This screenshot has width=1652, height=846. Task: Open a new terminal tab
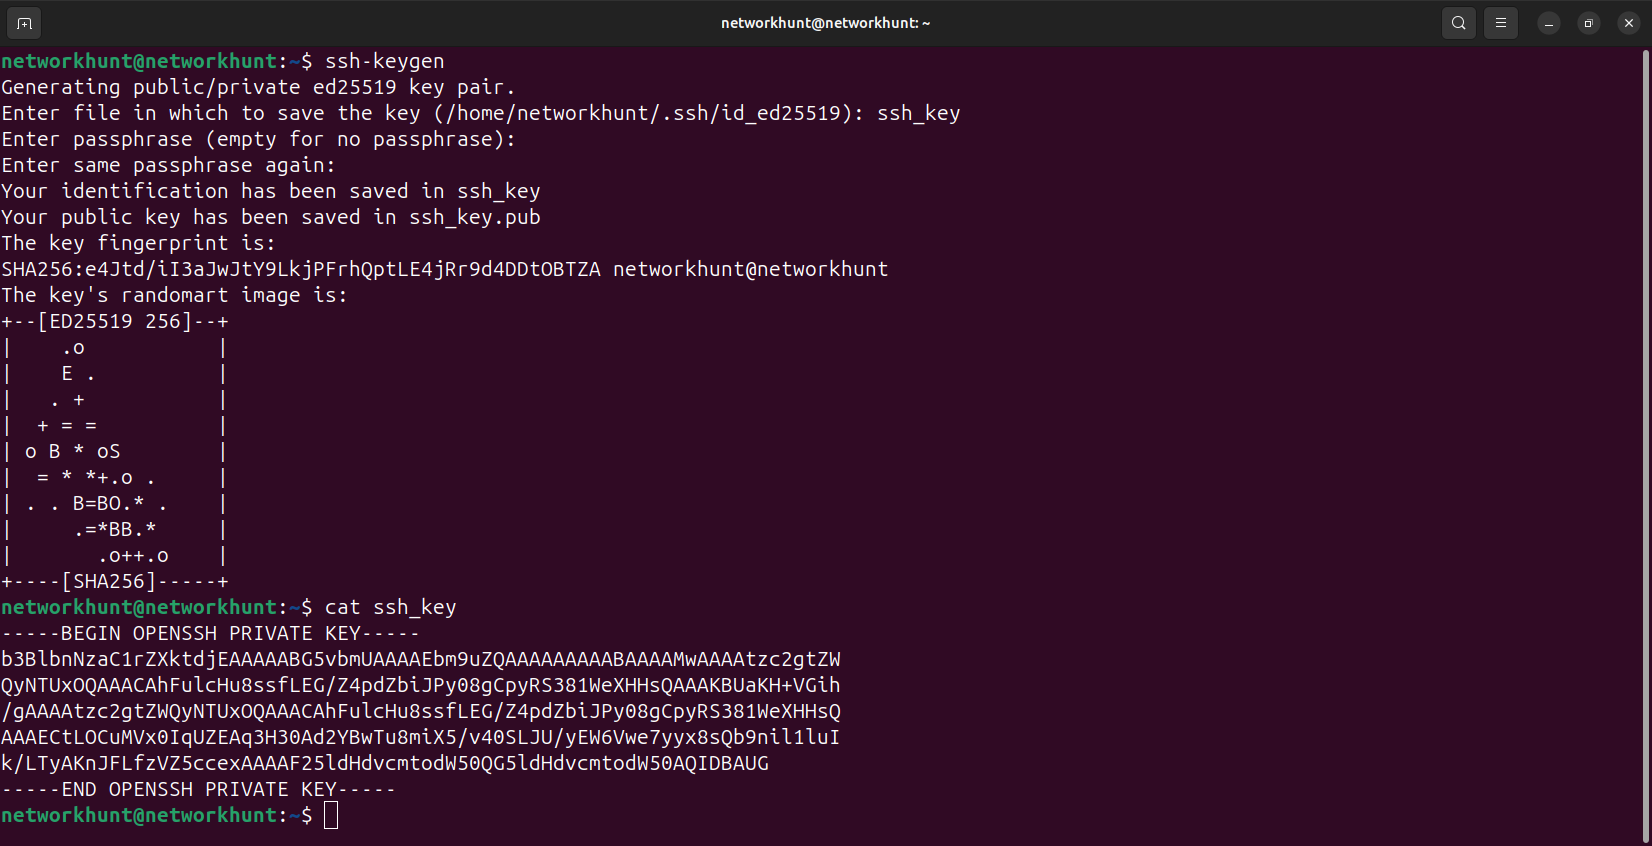pyautogui.click(x=24, y=23)
